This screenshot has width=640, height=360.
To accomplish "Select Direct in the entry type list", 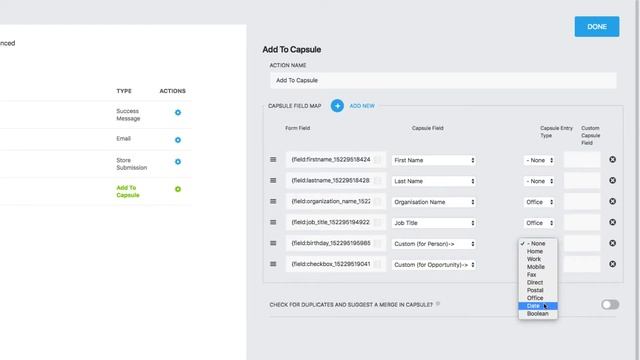I will pos(538,282).
